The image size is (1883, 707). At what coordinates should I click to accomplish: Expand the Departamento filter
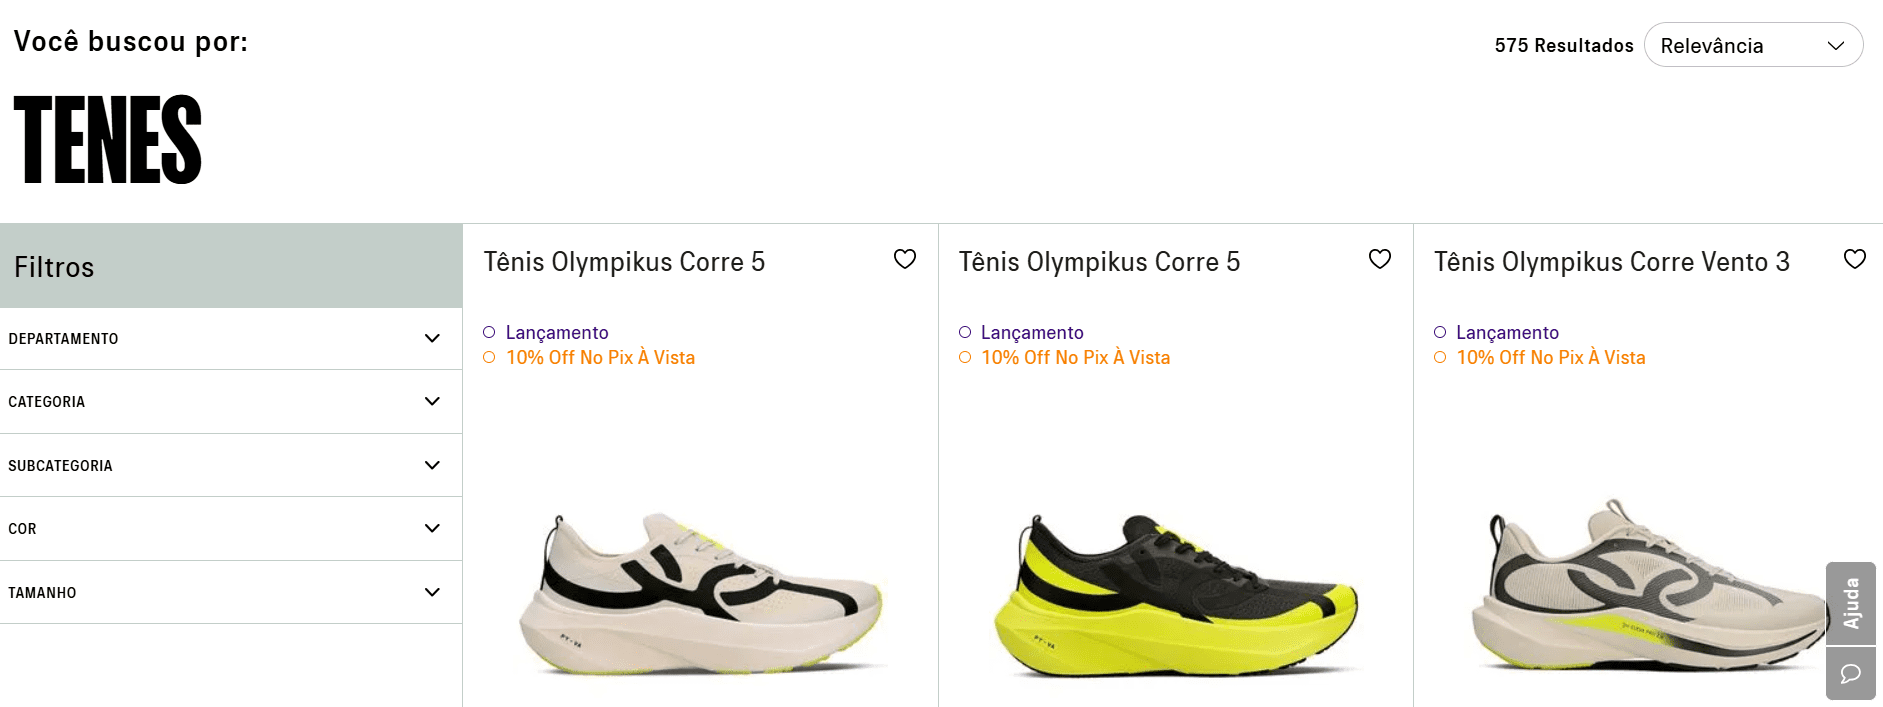[x=231, y=339]
